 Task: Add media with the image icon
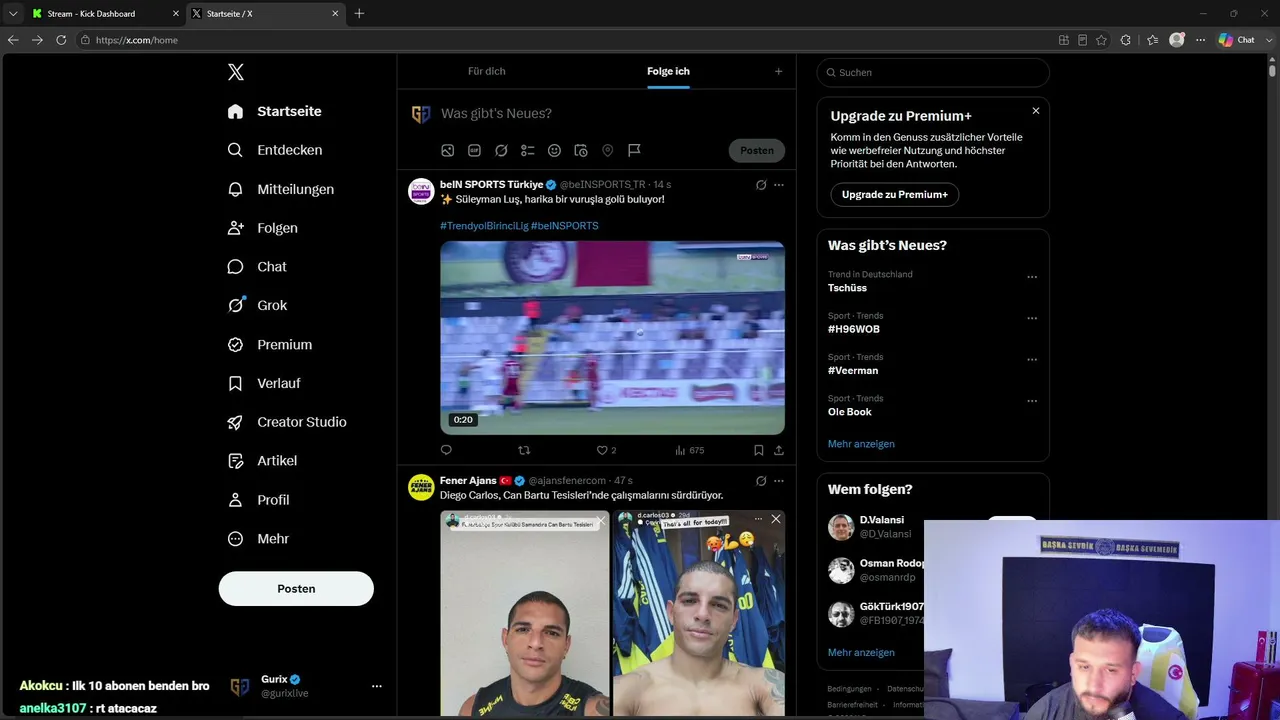click(x=448, y=150)
